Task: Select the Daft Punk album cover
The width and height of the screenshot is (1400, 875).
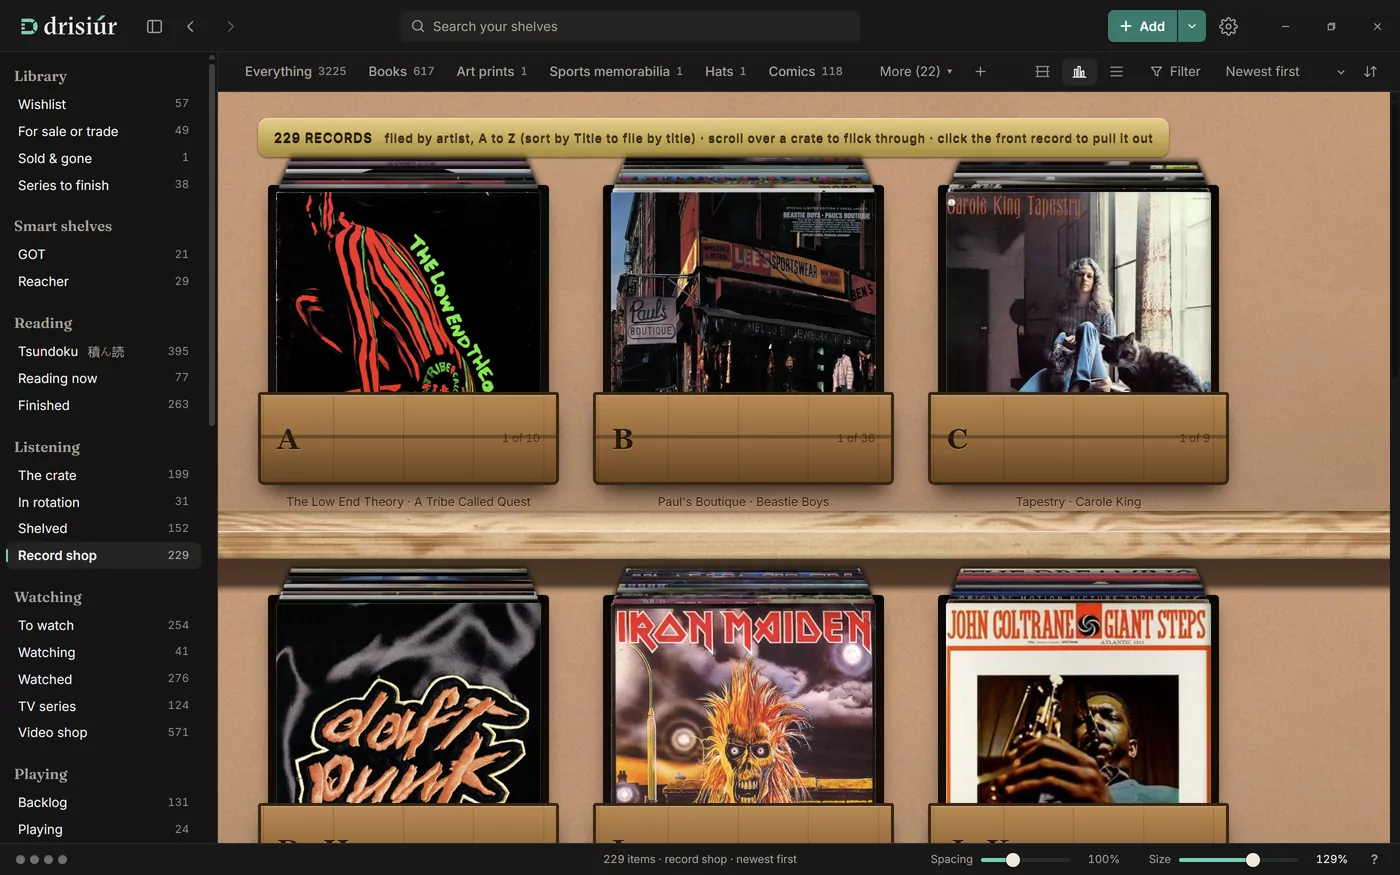Action: (408, 702)
